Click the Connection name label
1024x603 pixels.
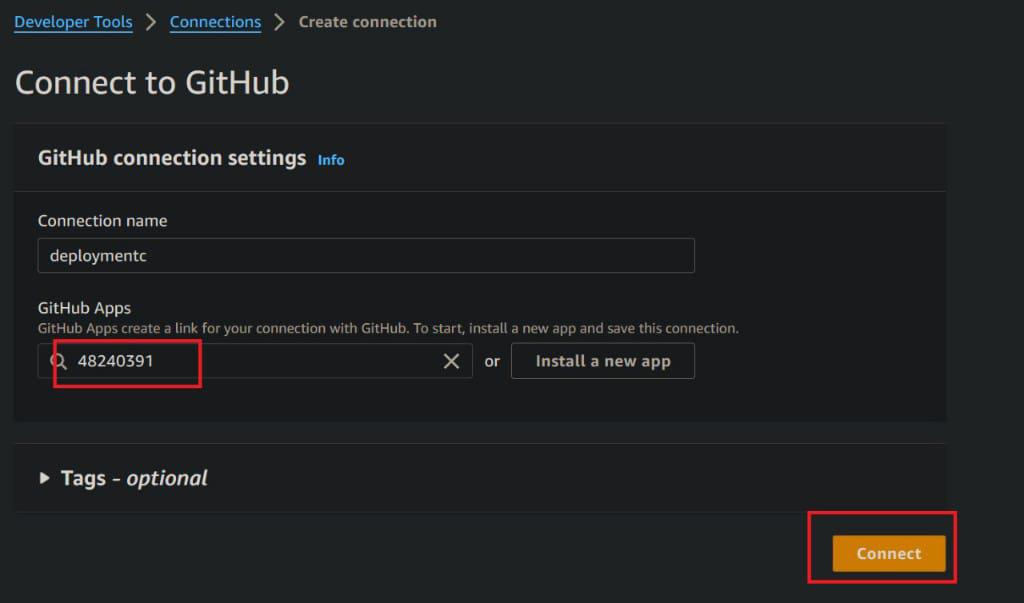pos(103,221)
